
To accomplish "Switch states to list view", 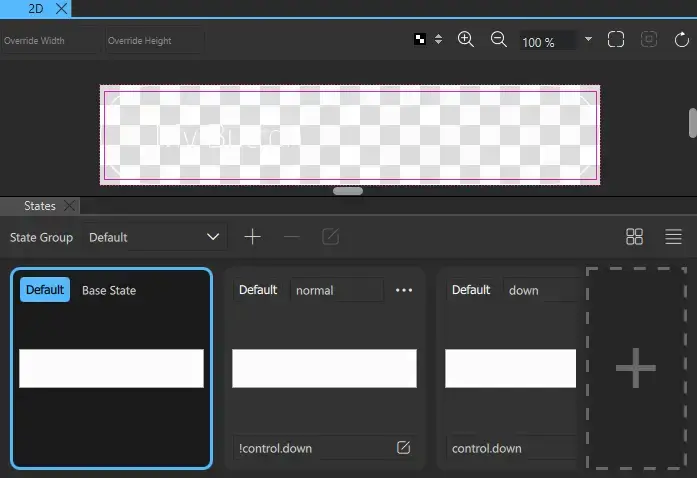I will (x=673, y=237).
